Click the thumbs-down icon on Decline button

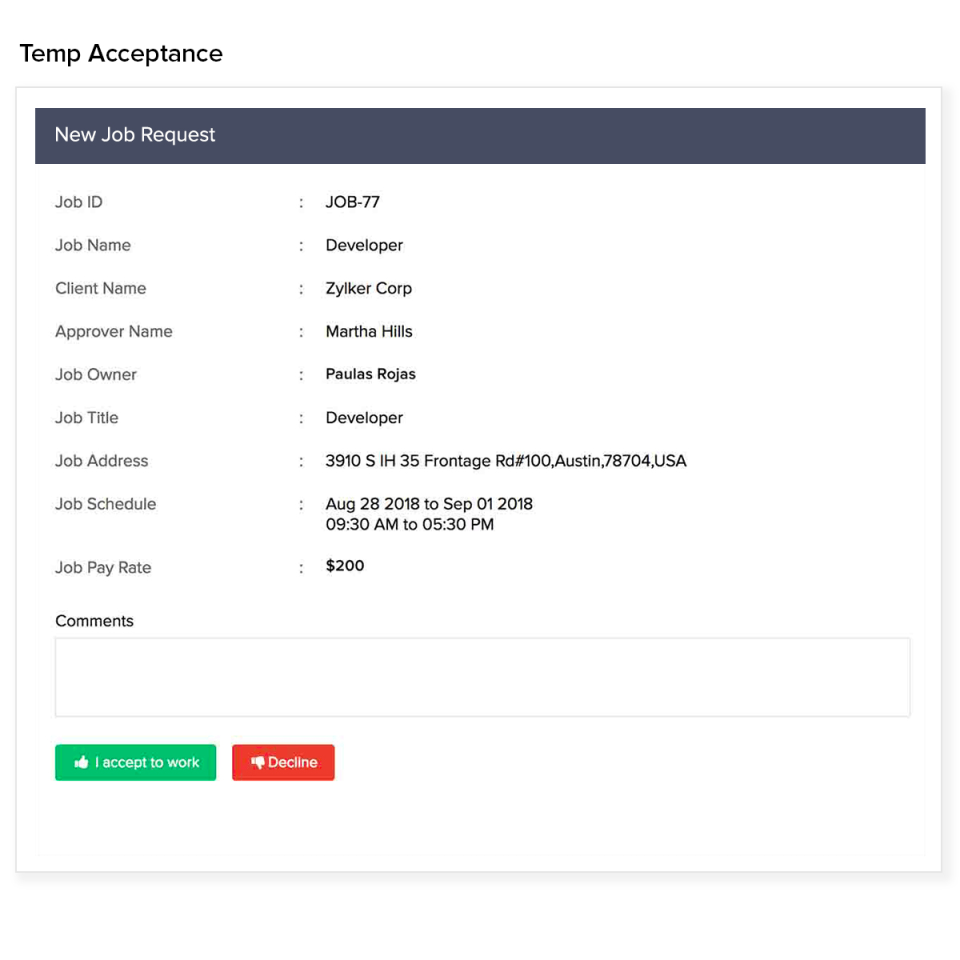click(x=259, y=762)
